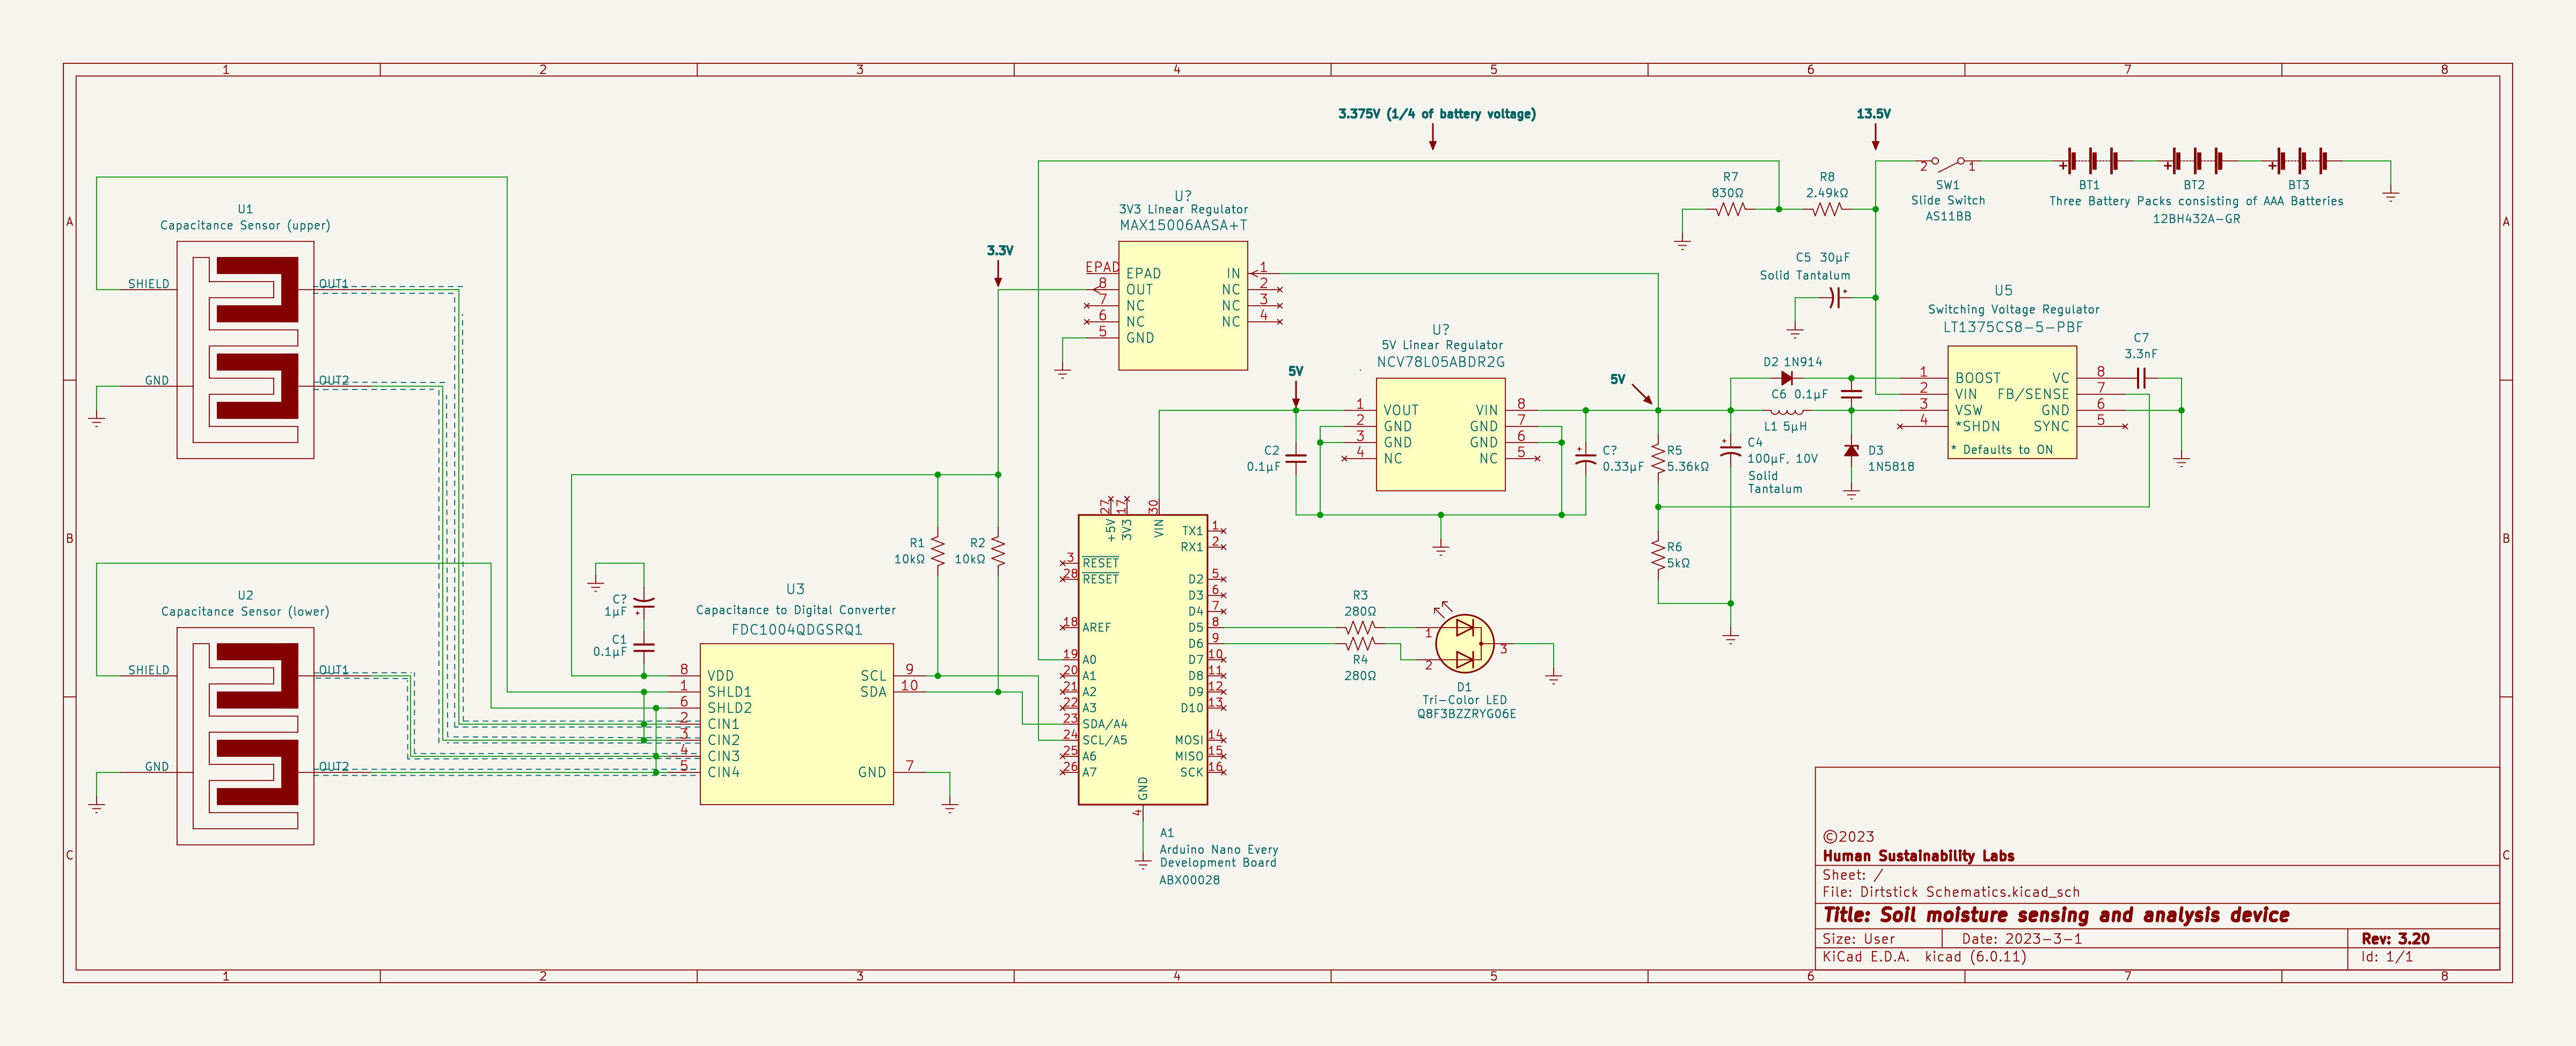The image size is (2576, 1046).
Task: Select capacitor C4 100µF symbol
Action: [x=1730, y=451]
